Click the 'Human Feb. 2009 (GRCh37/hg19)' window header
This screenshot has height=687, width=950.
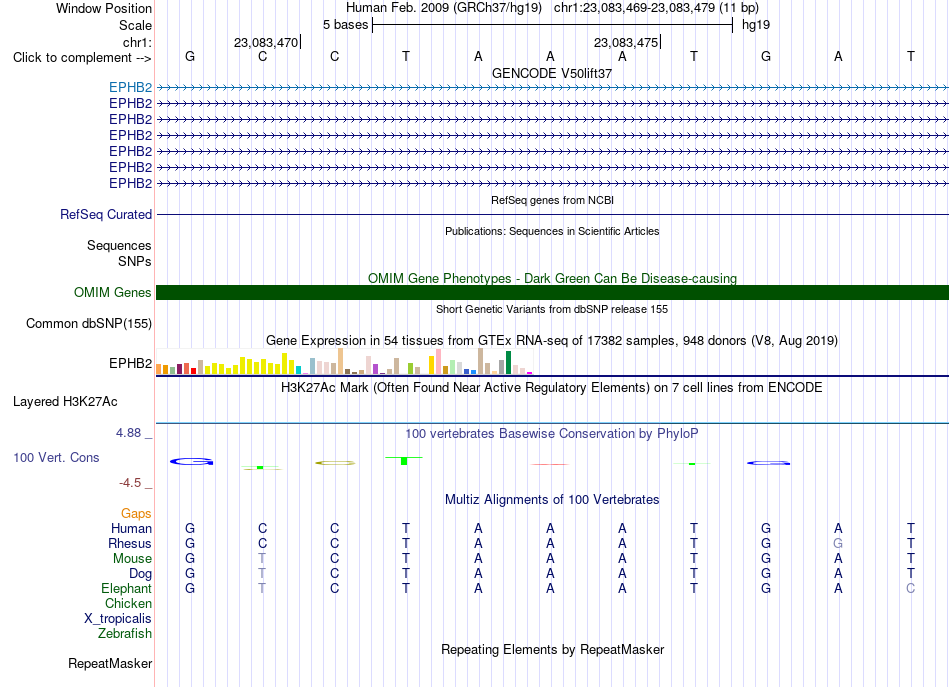pyautogui.click(x=444, y=8)
